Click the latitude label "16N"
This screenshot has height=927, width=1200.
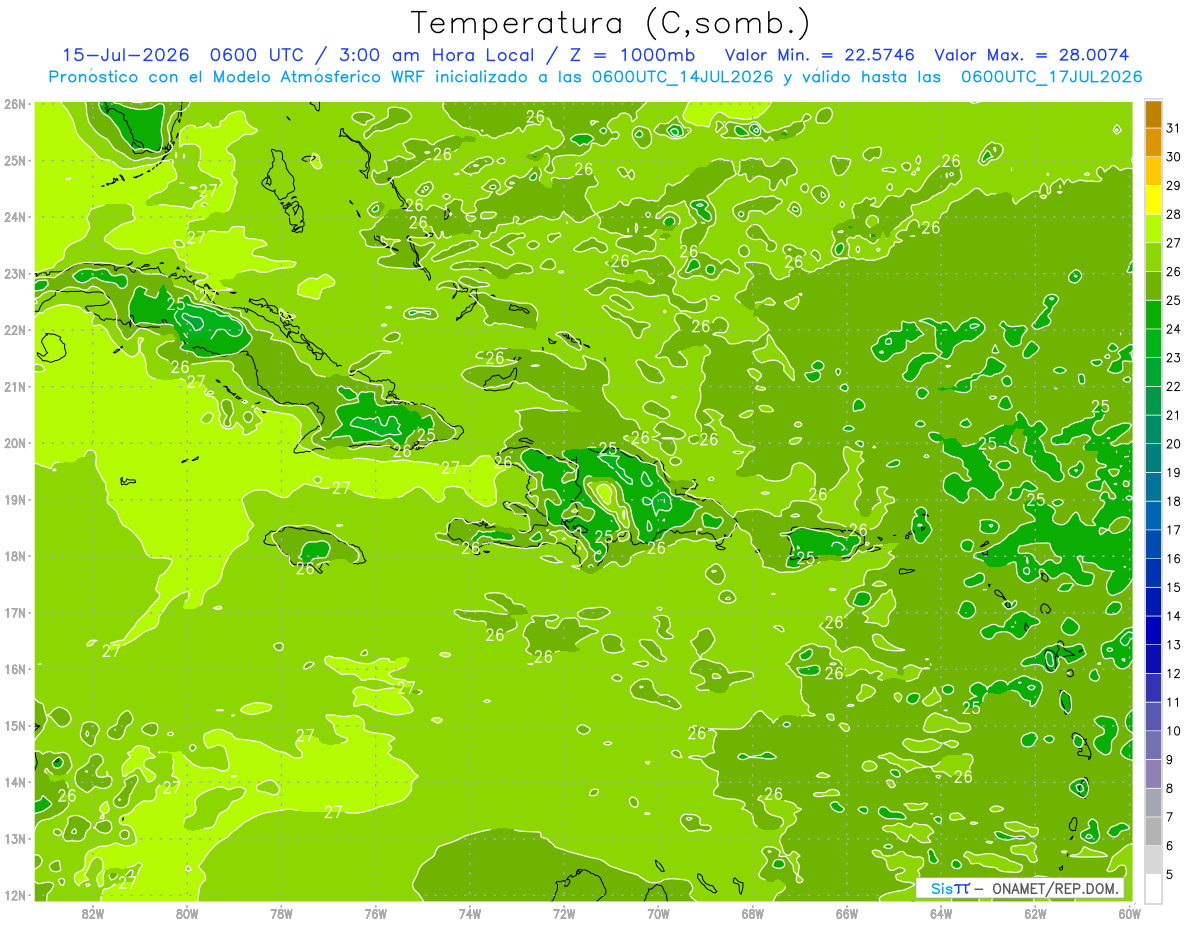pyautogui.click(x=14, y=669)
